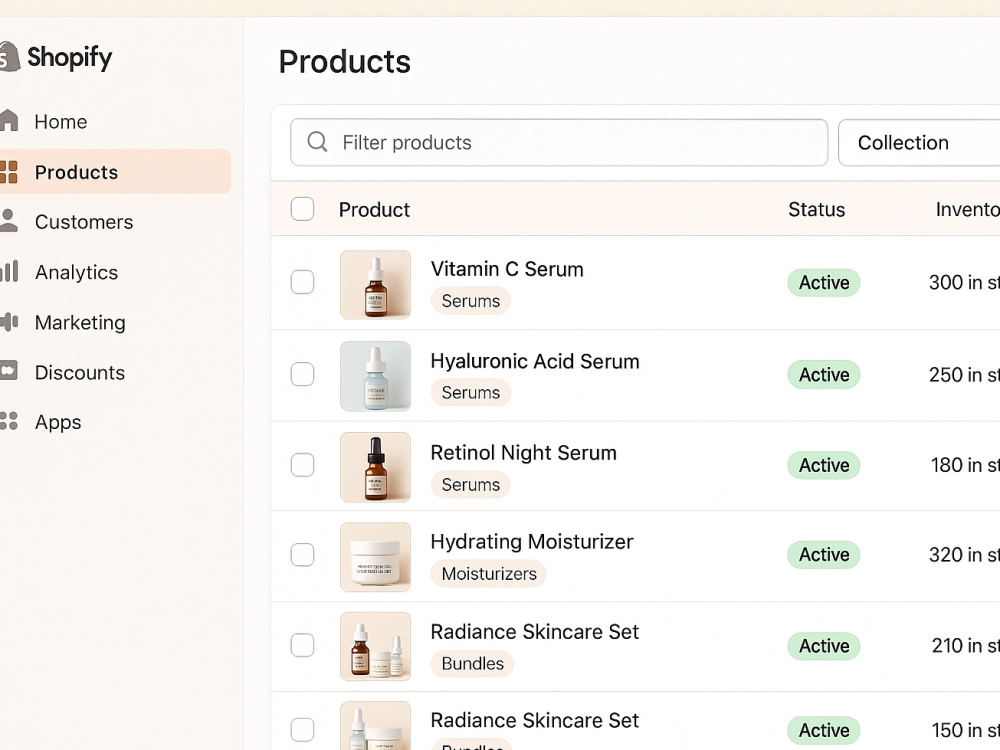Check the Vitamin C Serum row checkbox
The height and width of the screenshot is (750, 1000).
click(302, 282)
